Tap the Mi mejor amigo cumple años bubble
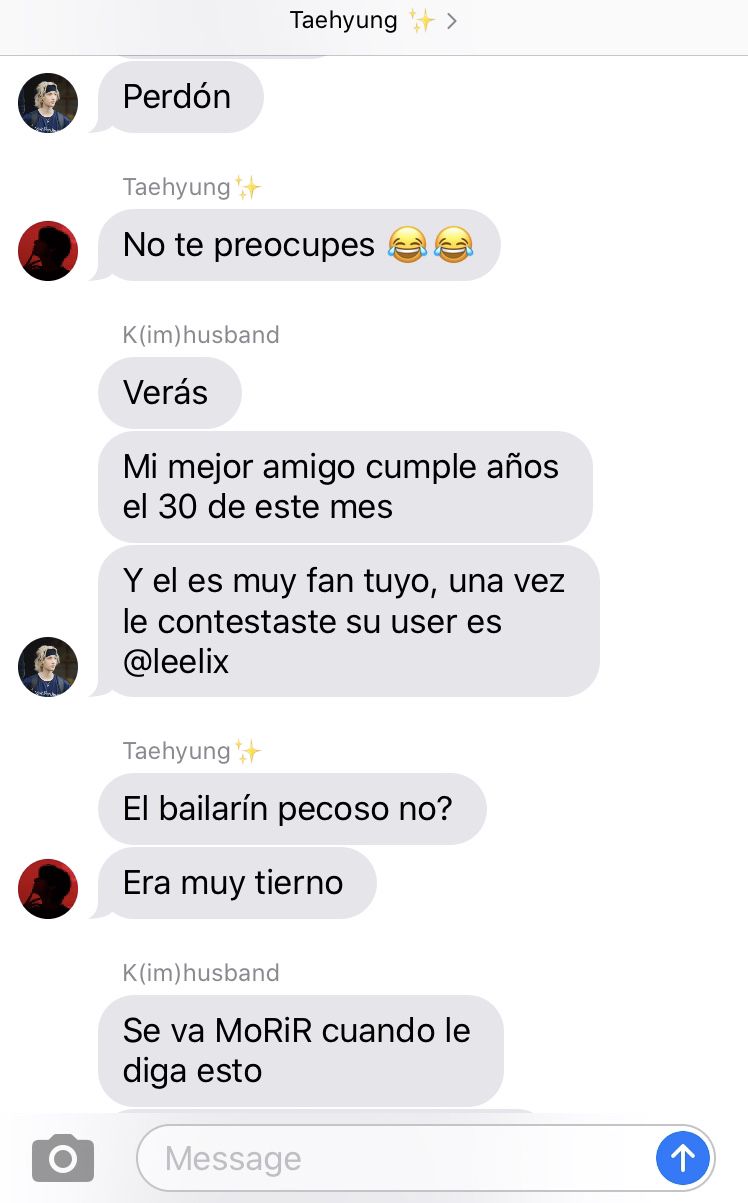Viewport: 748px width, 1203px height. click(345, 487)
